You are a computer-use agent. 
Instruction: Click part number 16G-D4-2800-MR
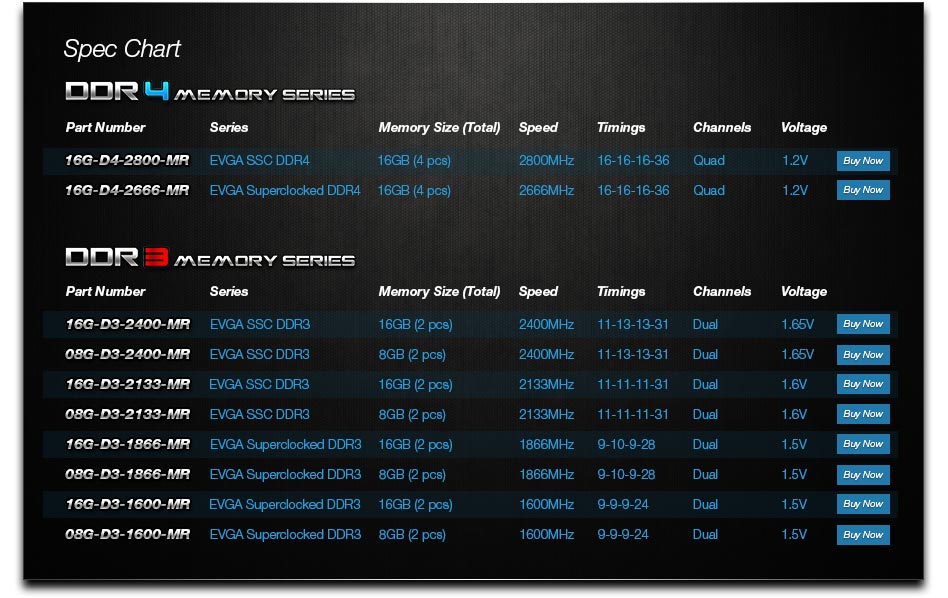click(x=127, y=161)
